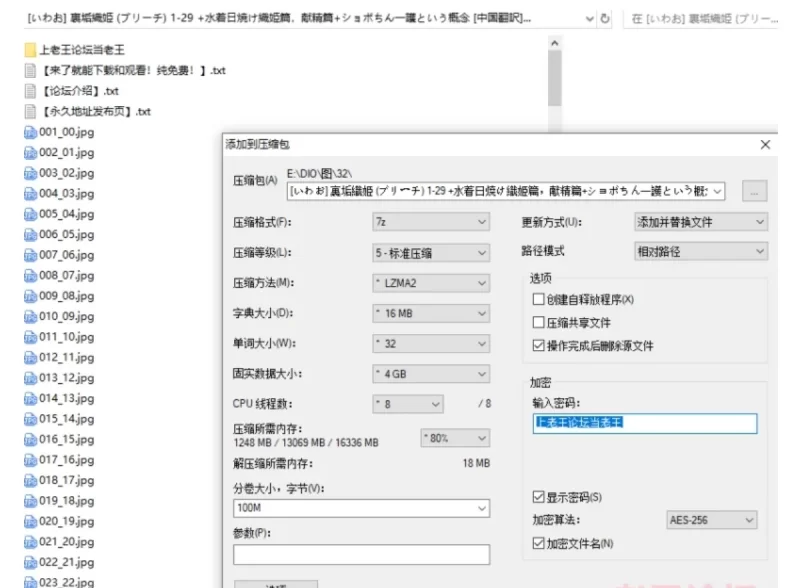Click the 015_14.jpg image icon
The height and width of the screenshot is (588, 800).
pos(30,419)
